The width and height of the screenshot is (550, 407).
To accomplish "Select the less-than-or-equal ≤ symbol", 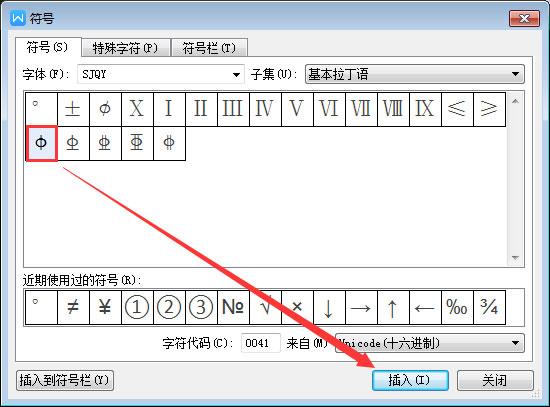I will 457,109.
